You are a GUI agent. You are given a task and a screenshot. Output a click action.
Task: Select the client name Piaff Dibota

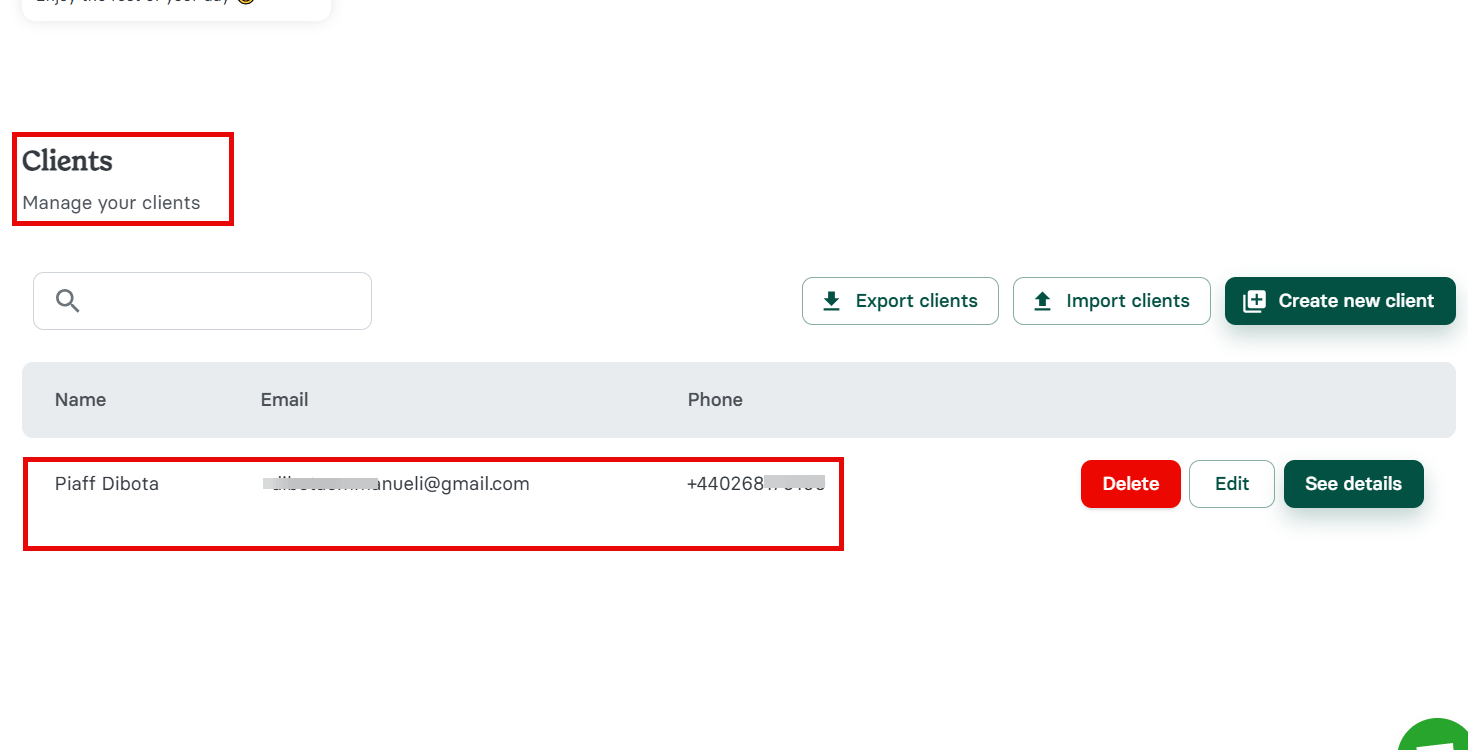[x=107, y=483]
